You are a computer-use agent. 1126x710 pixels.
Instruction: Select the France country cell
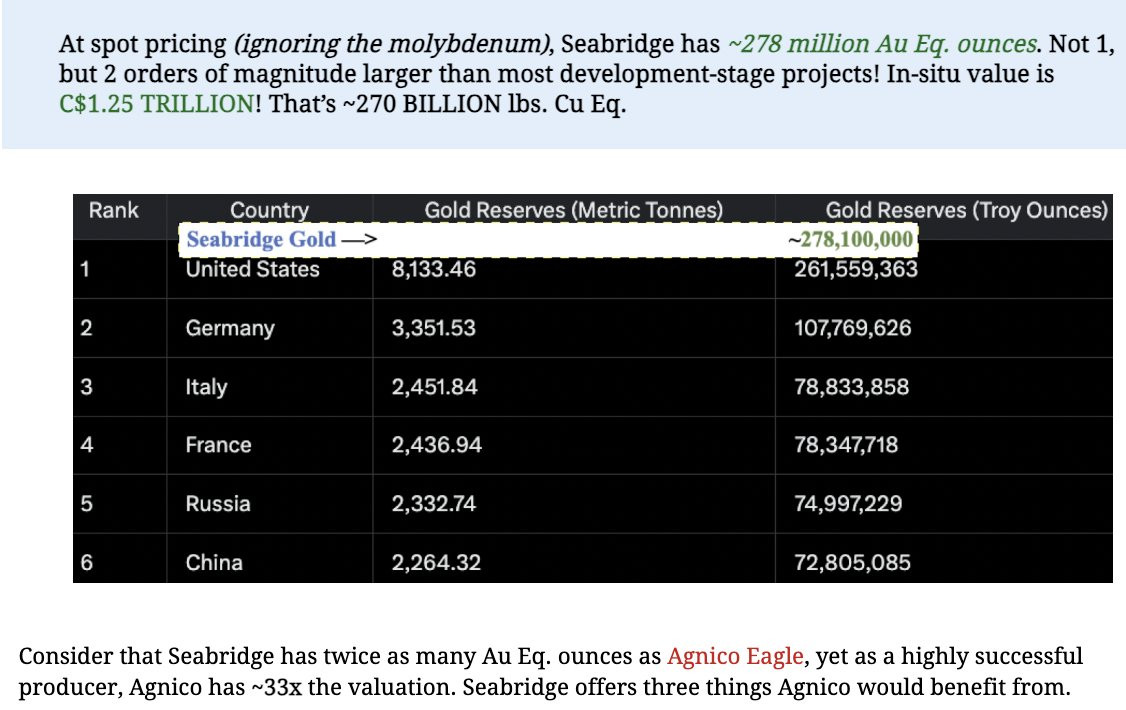tap(218, 445)
